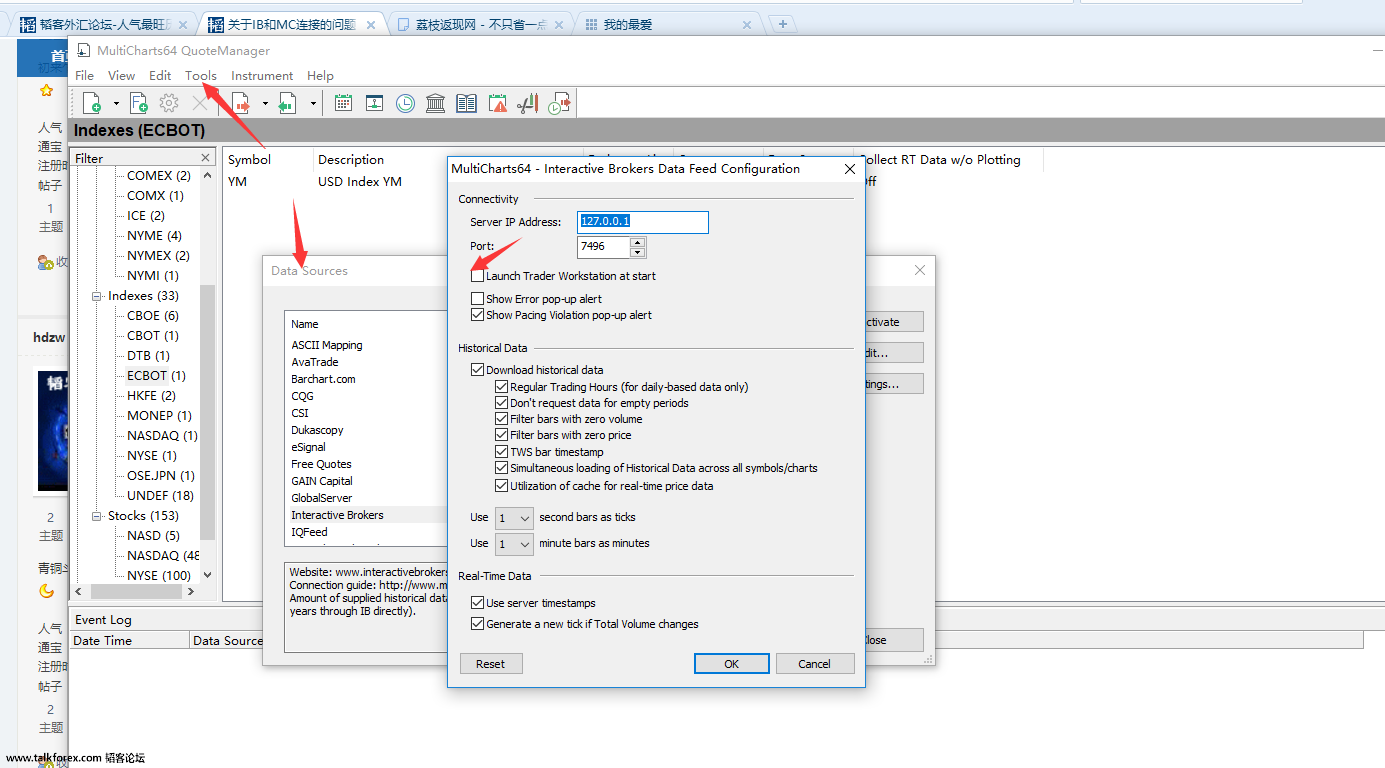Open the Help menu
The image size is (1385, 768).
pyautogui.click(x=320, y=76)
